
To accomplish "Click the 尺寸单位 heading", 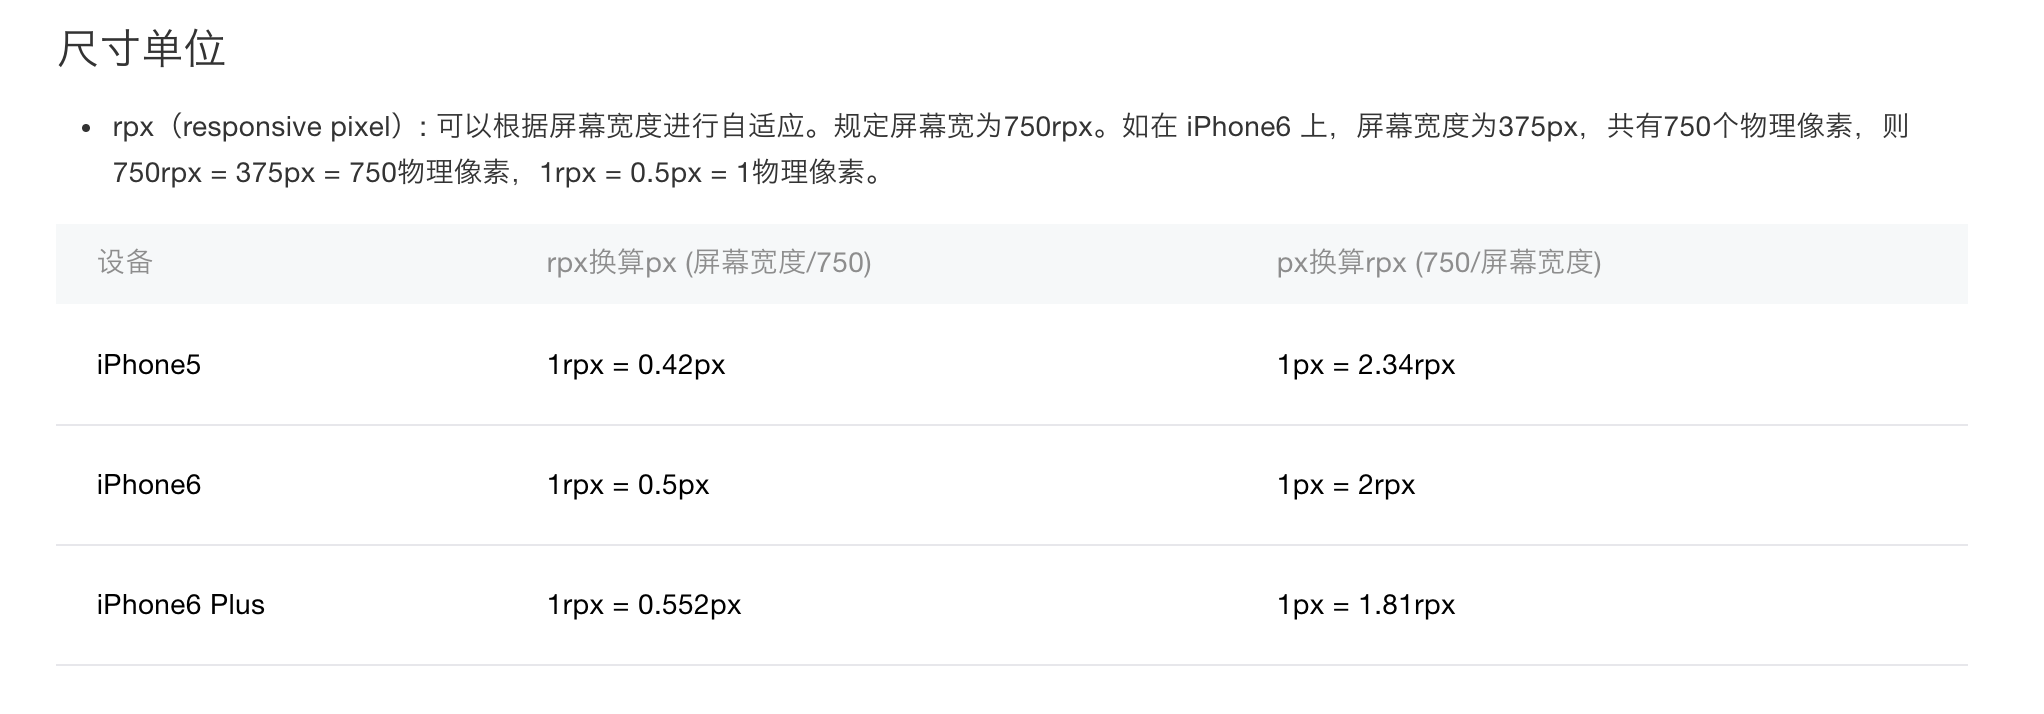I will pos(141,49).
